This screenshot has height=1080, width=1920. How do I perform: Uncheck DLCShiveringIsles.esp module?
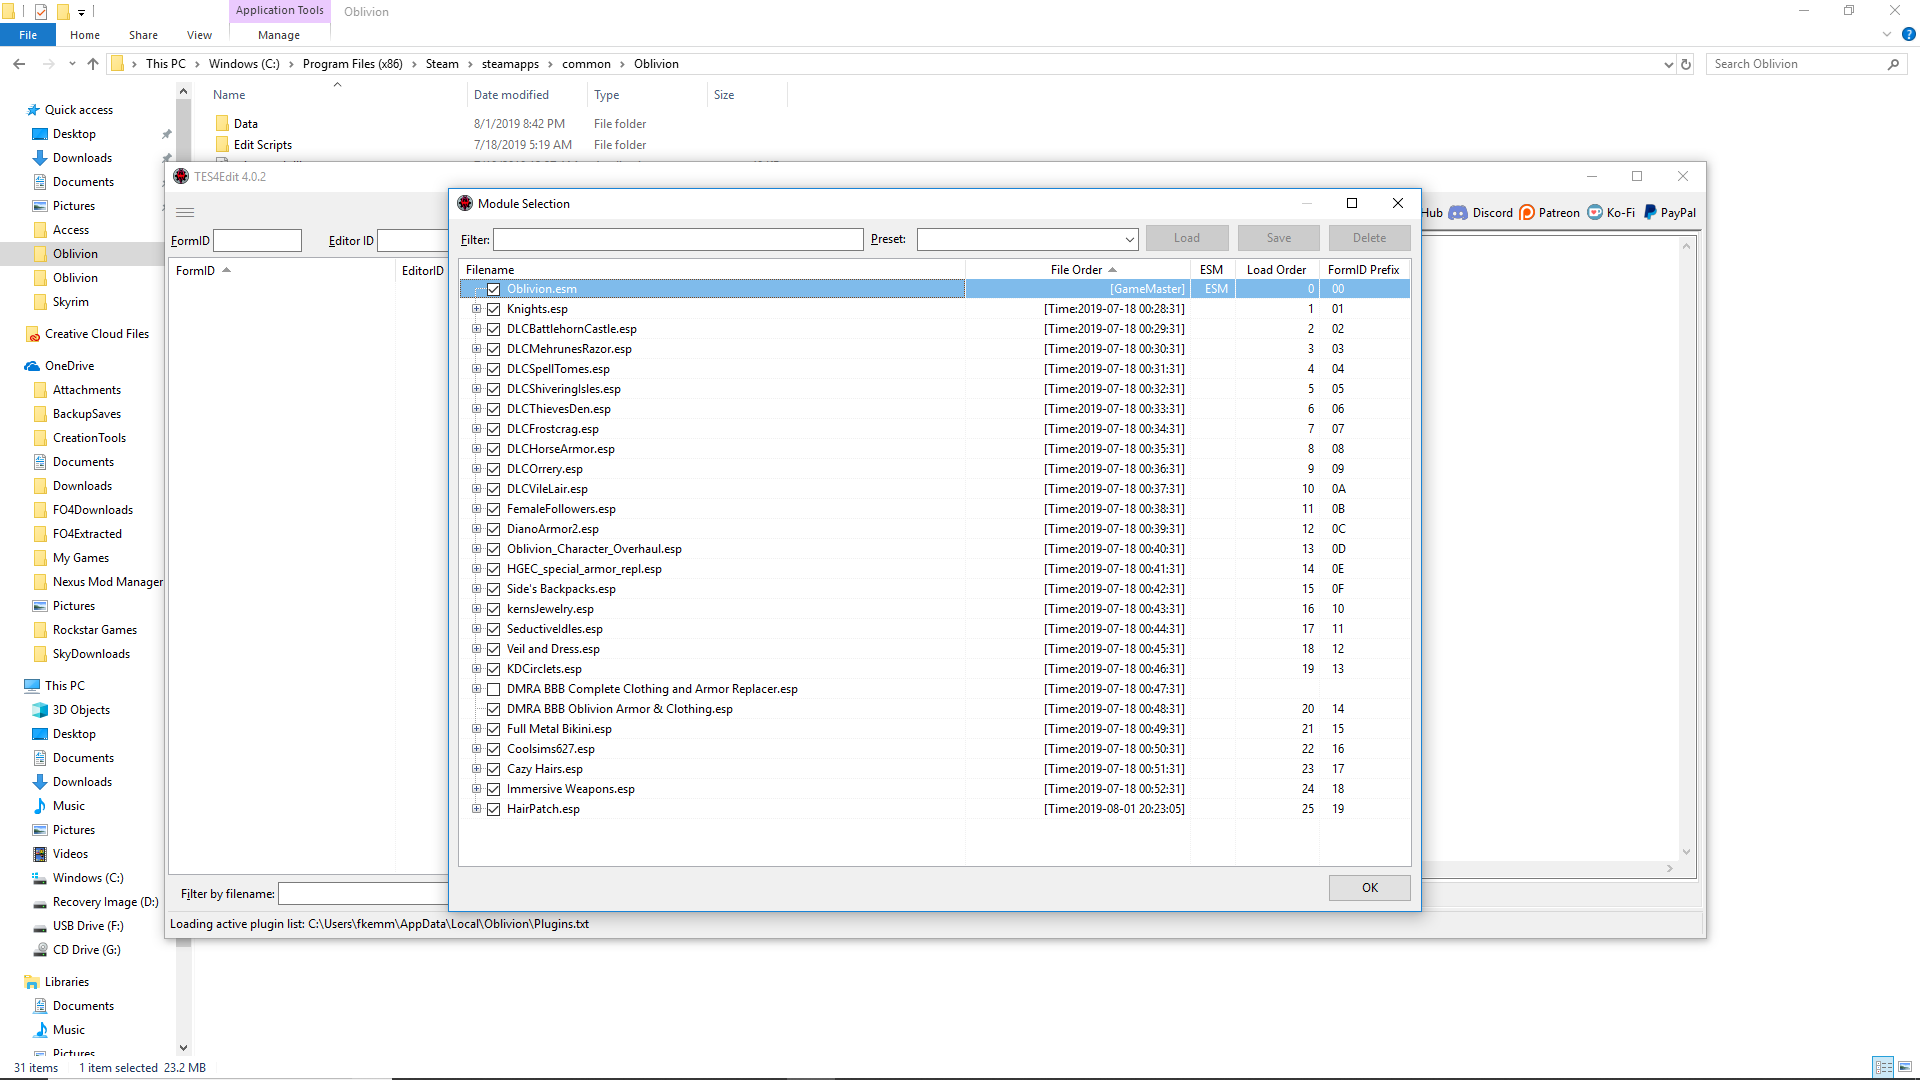493,389
